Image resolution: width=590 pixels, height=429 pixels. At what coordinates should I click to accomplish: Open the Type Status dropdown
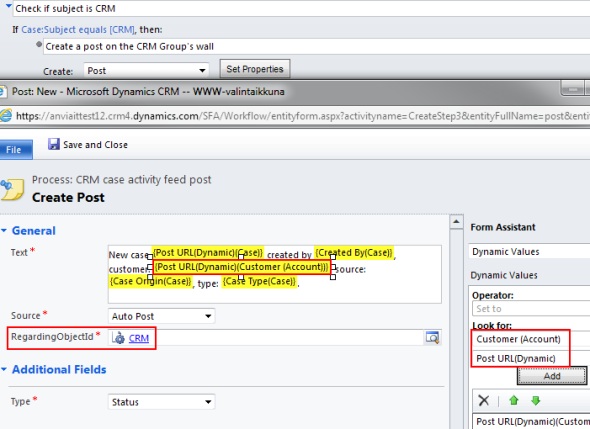click(161, 402)
